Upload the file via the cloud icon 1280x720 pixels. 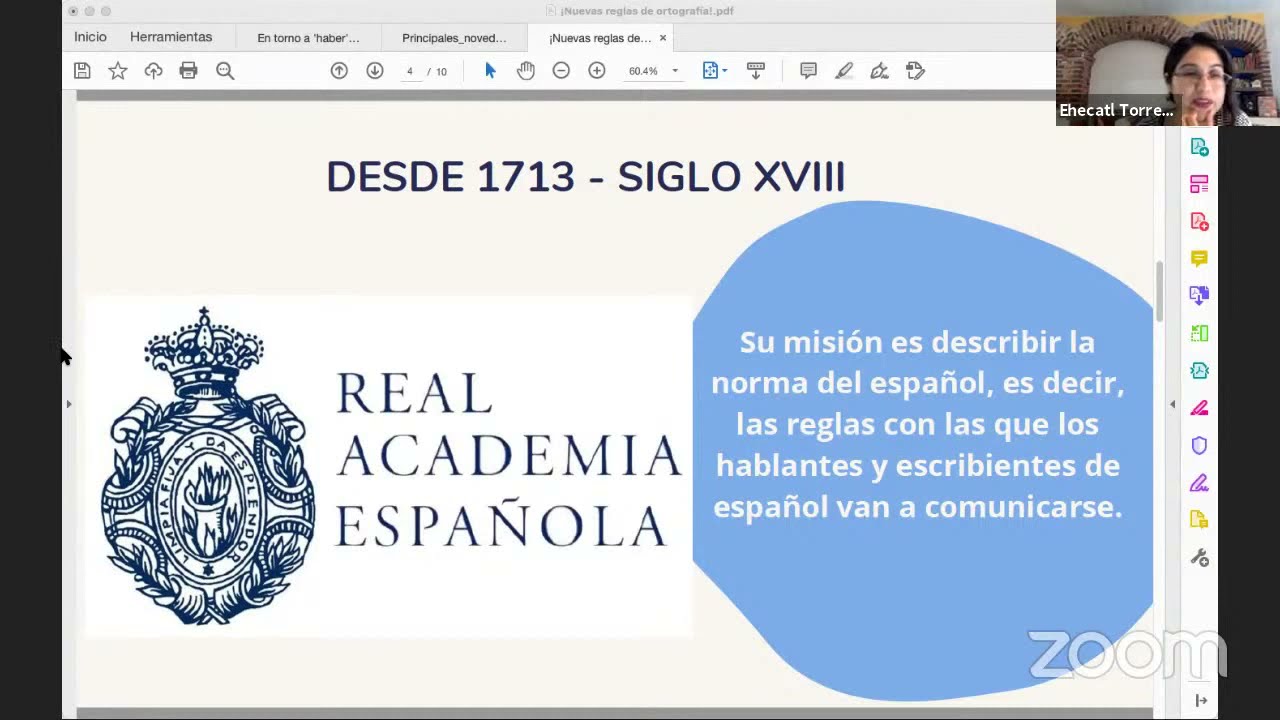pyautogui.click(x=153, y=71)
